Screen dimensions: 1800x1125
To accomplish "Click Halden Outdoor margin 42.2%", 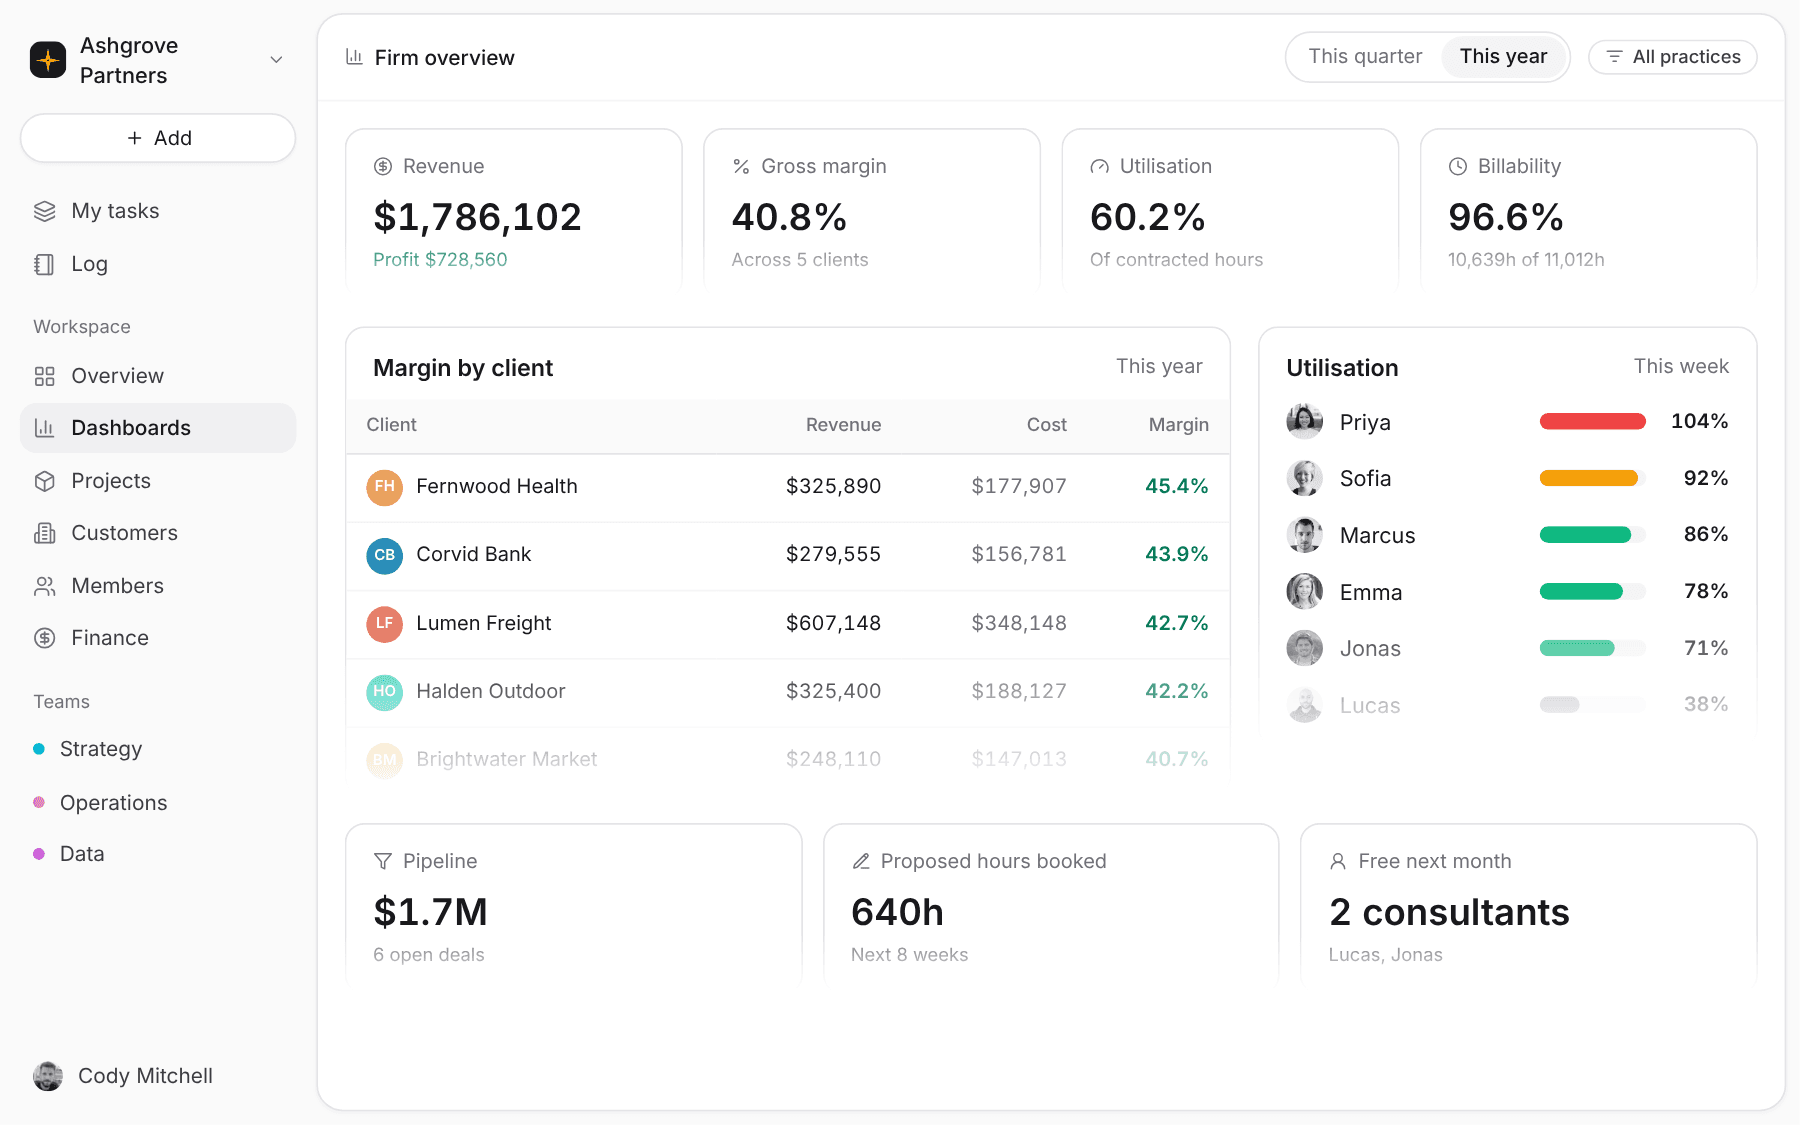I will (x=1176, y=692).
